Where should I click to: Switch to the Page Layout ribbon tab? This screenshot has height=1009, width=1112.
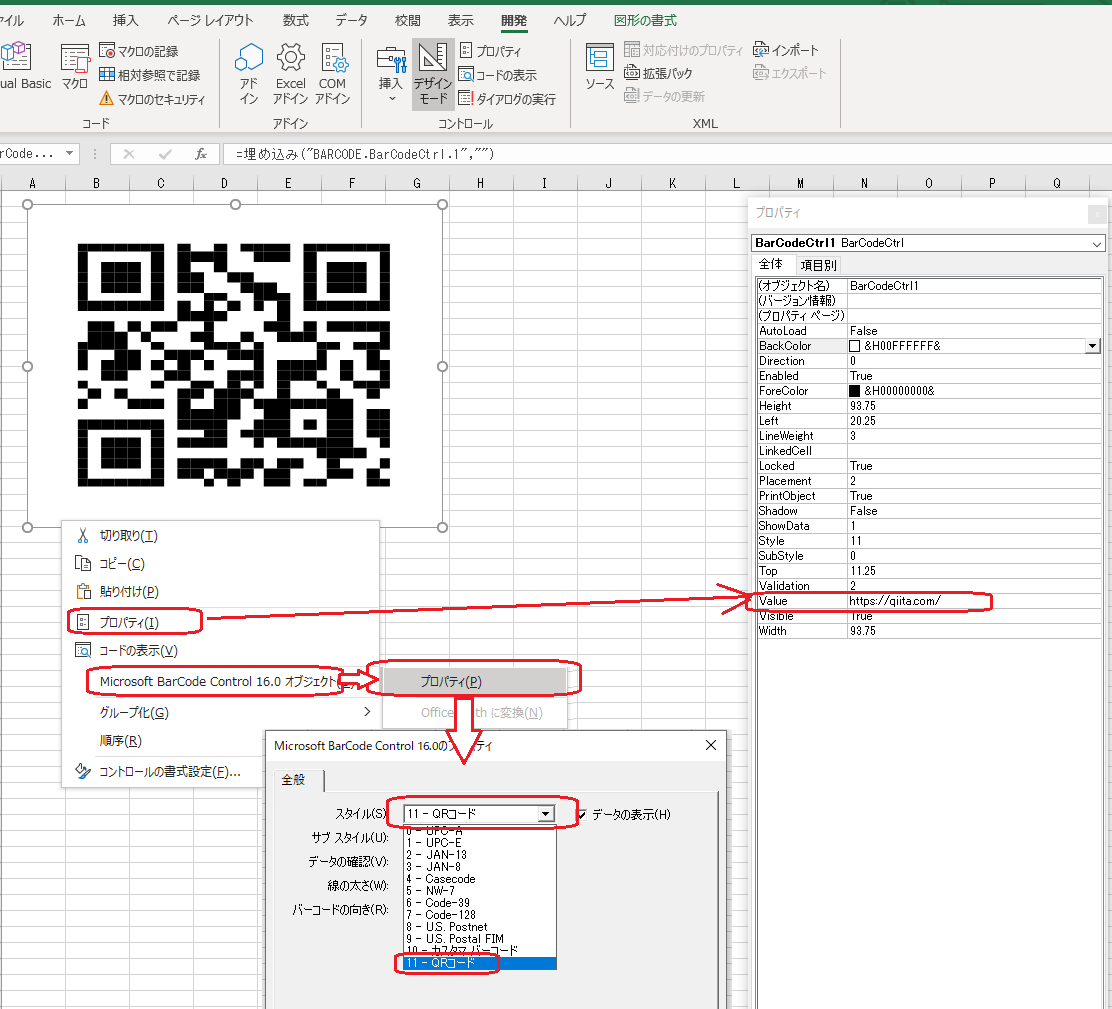[210, 20]
